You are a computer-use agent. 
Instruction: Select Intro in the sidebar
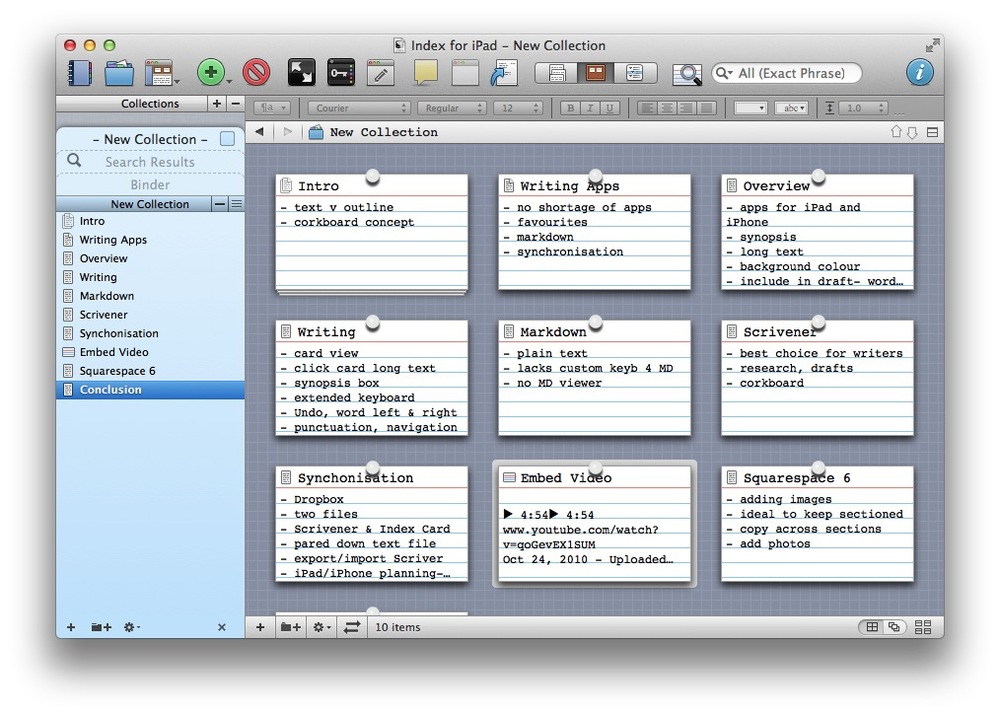[x=151, y=221]
